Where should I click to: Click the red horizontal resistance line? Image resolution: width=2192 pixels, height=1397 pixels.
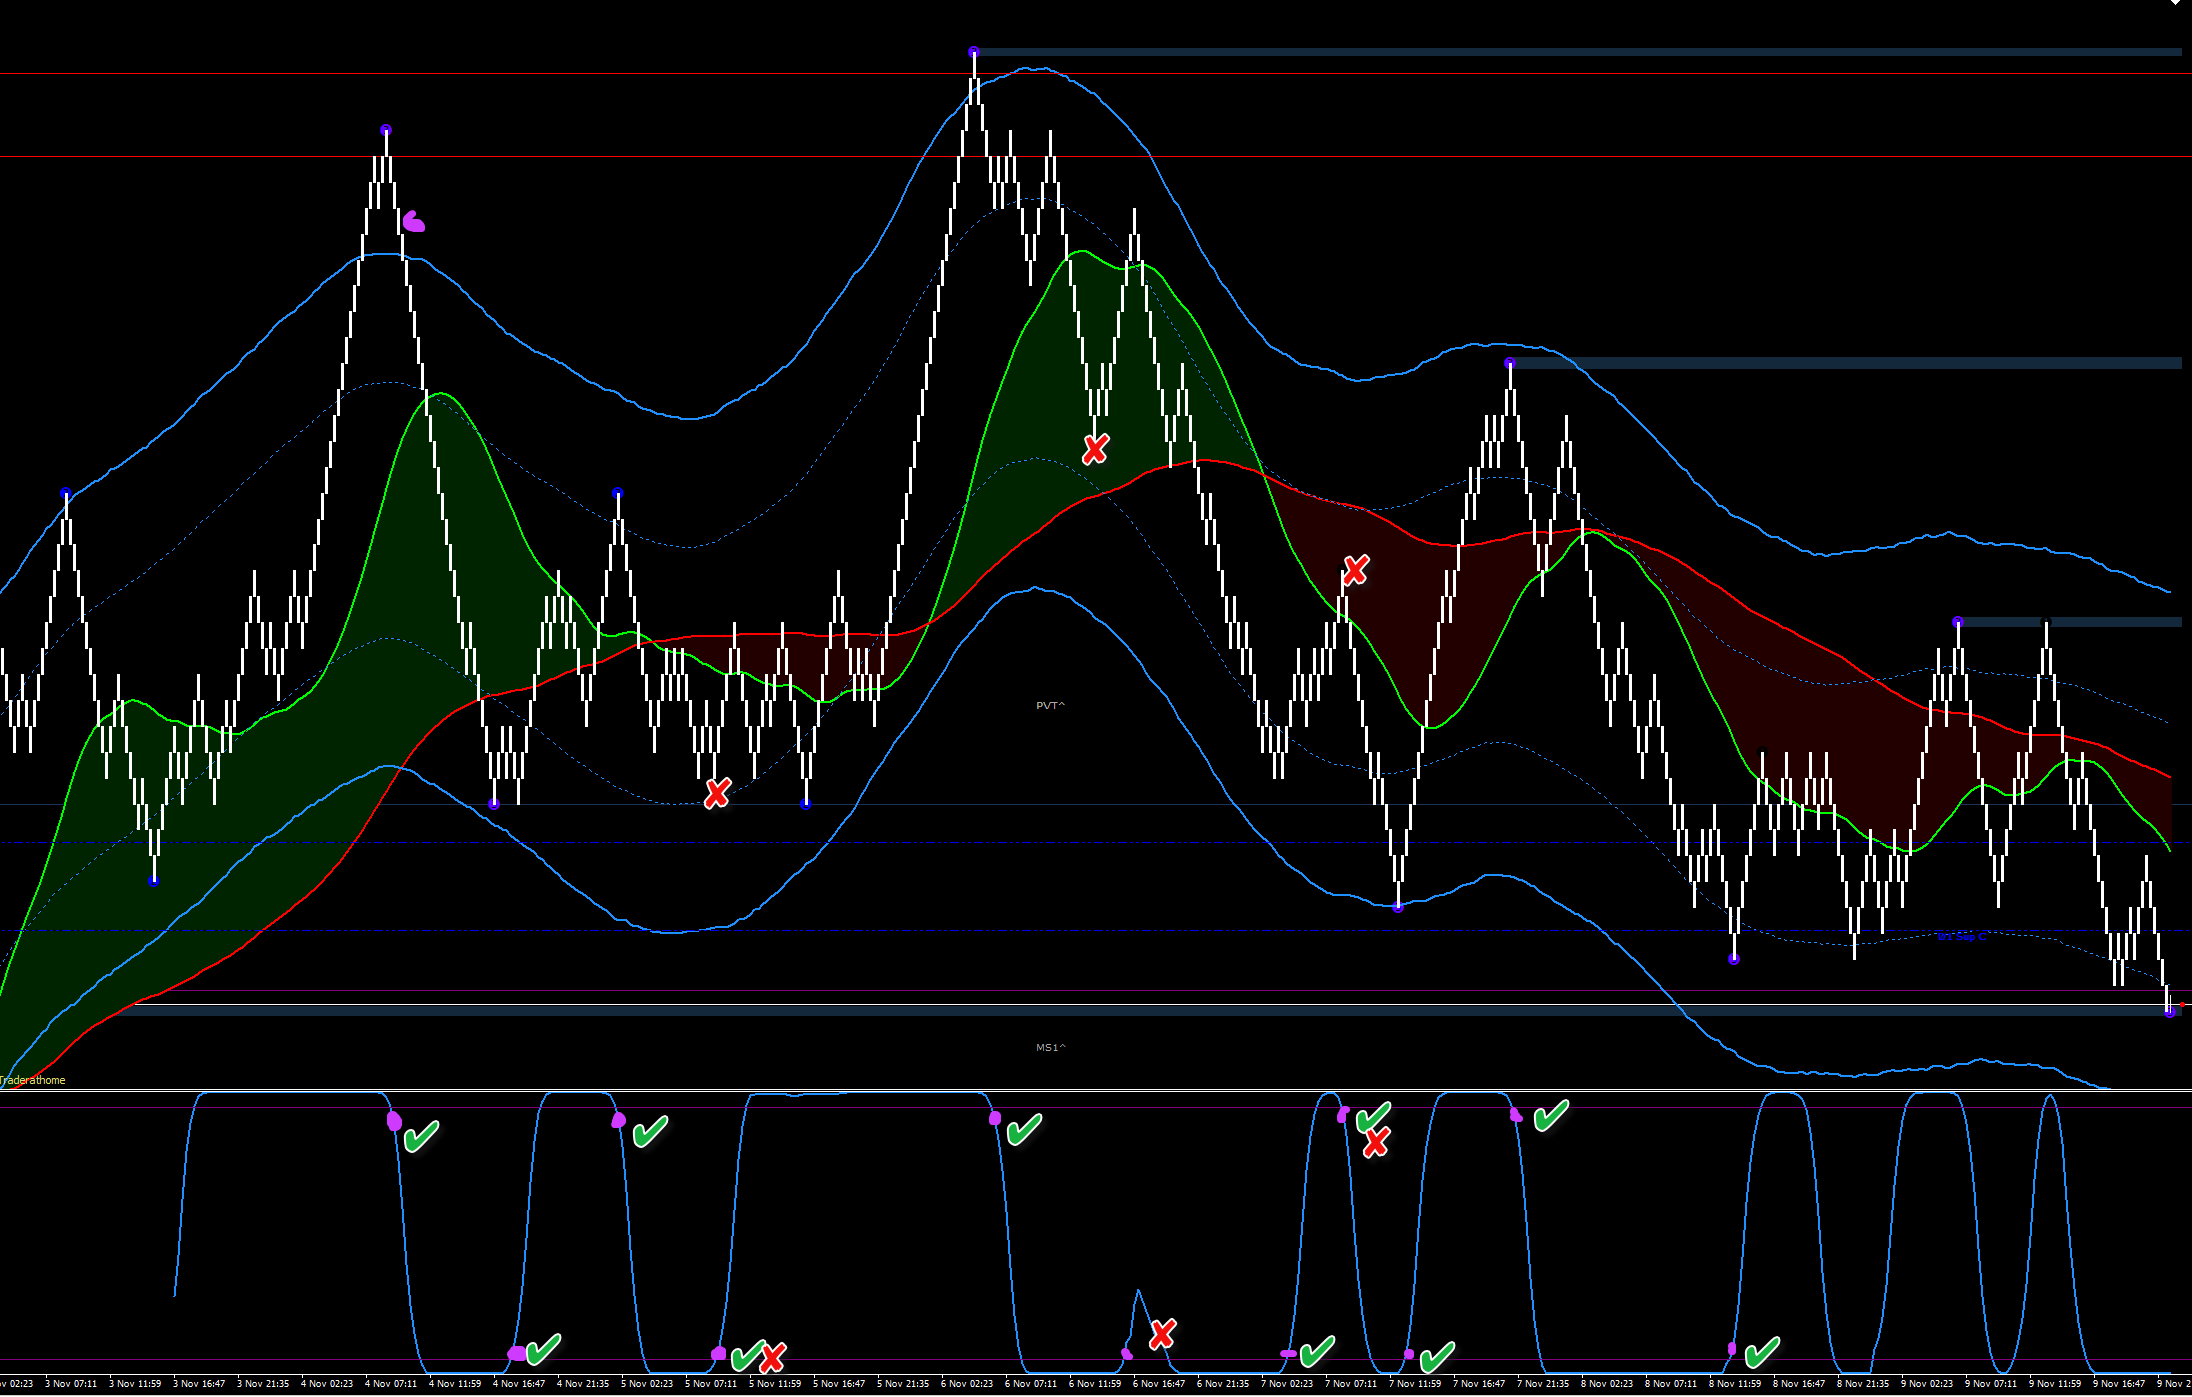click(x=1096, y=157)
